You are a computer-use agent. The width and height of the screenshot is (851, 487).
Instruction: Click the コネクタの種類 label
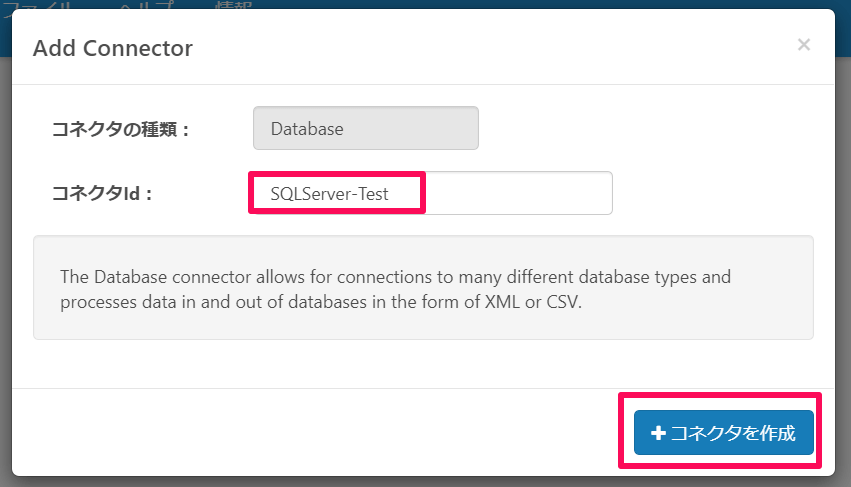pyautogui.click(x=120, y=129)
